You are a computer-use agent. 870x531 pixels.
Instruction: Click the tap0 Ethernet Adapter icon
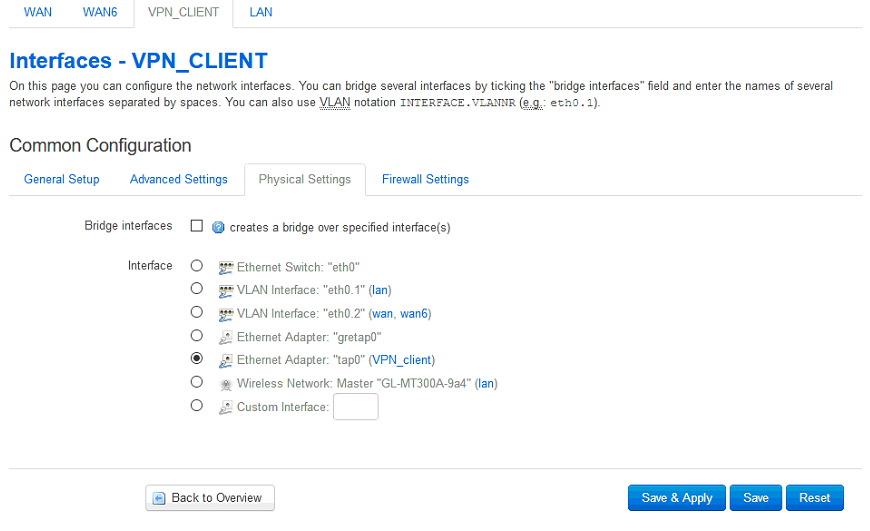point(225,361)
